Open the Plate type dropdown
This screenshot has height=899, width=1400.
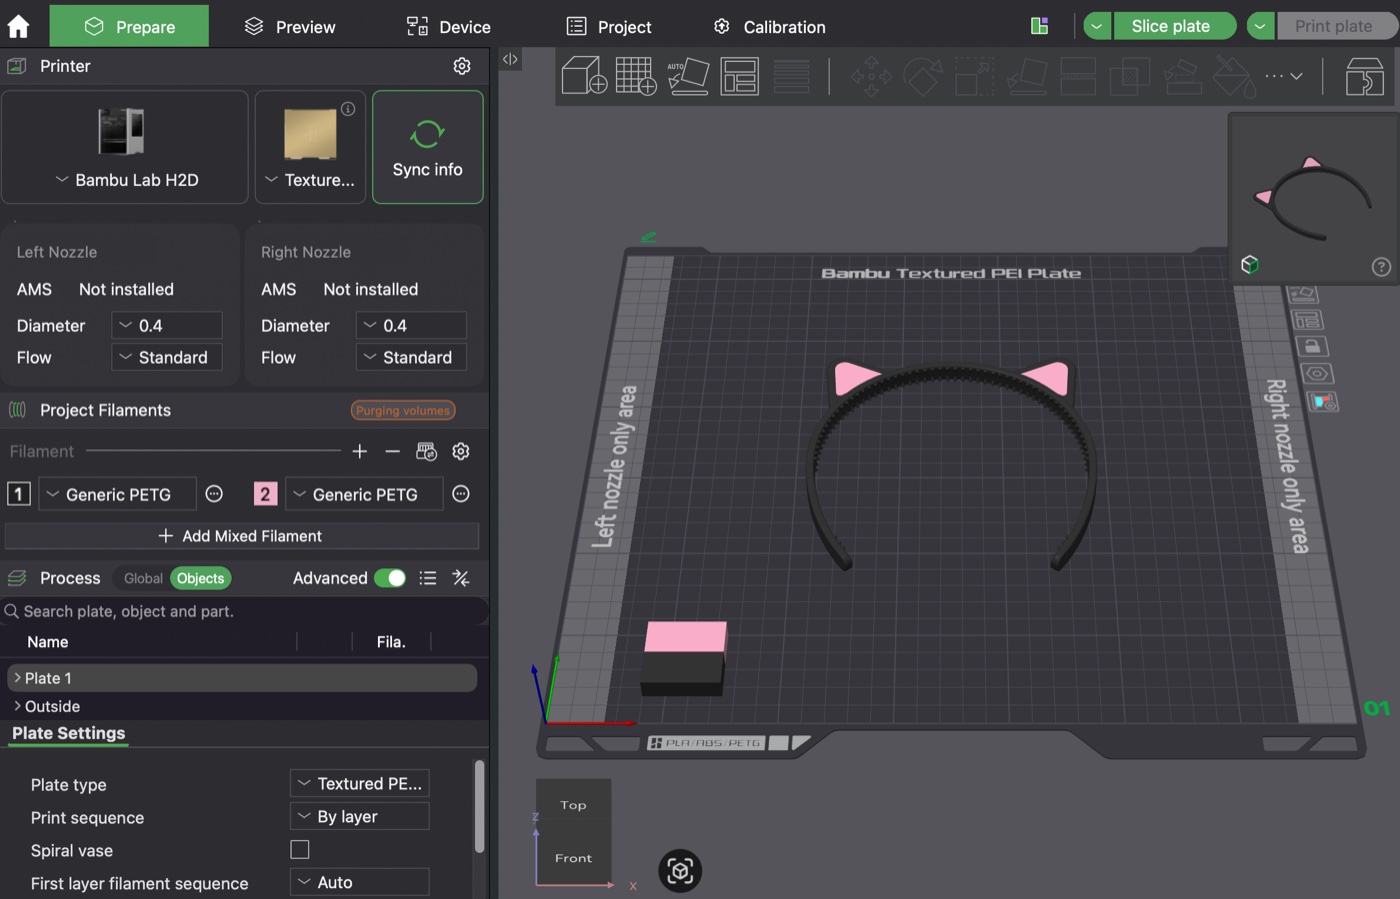coord(360,783)
